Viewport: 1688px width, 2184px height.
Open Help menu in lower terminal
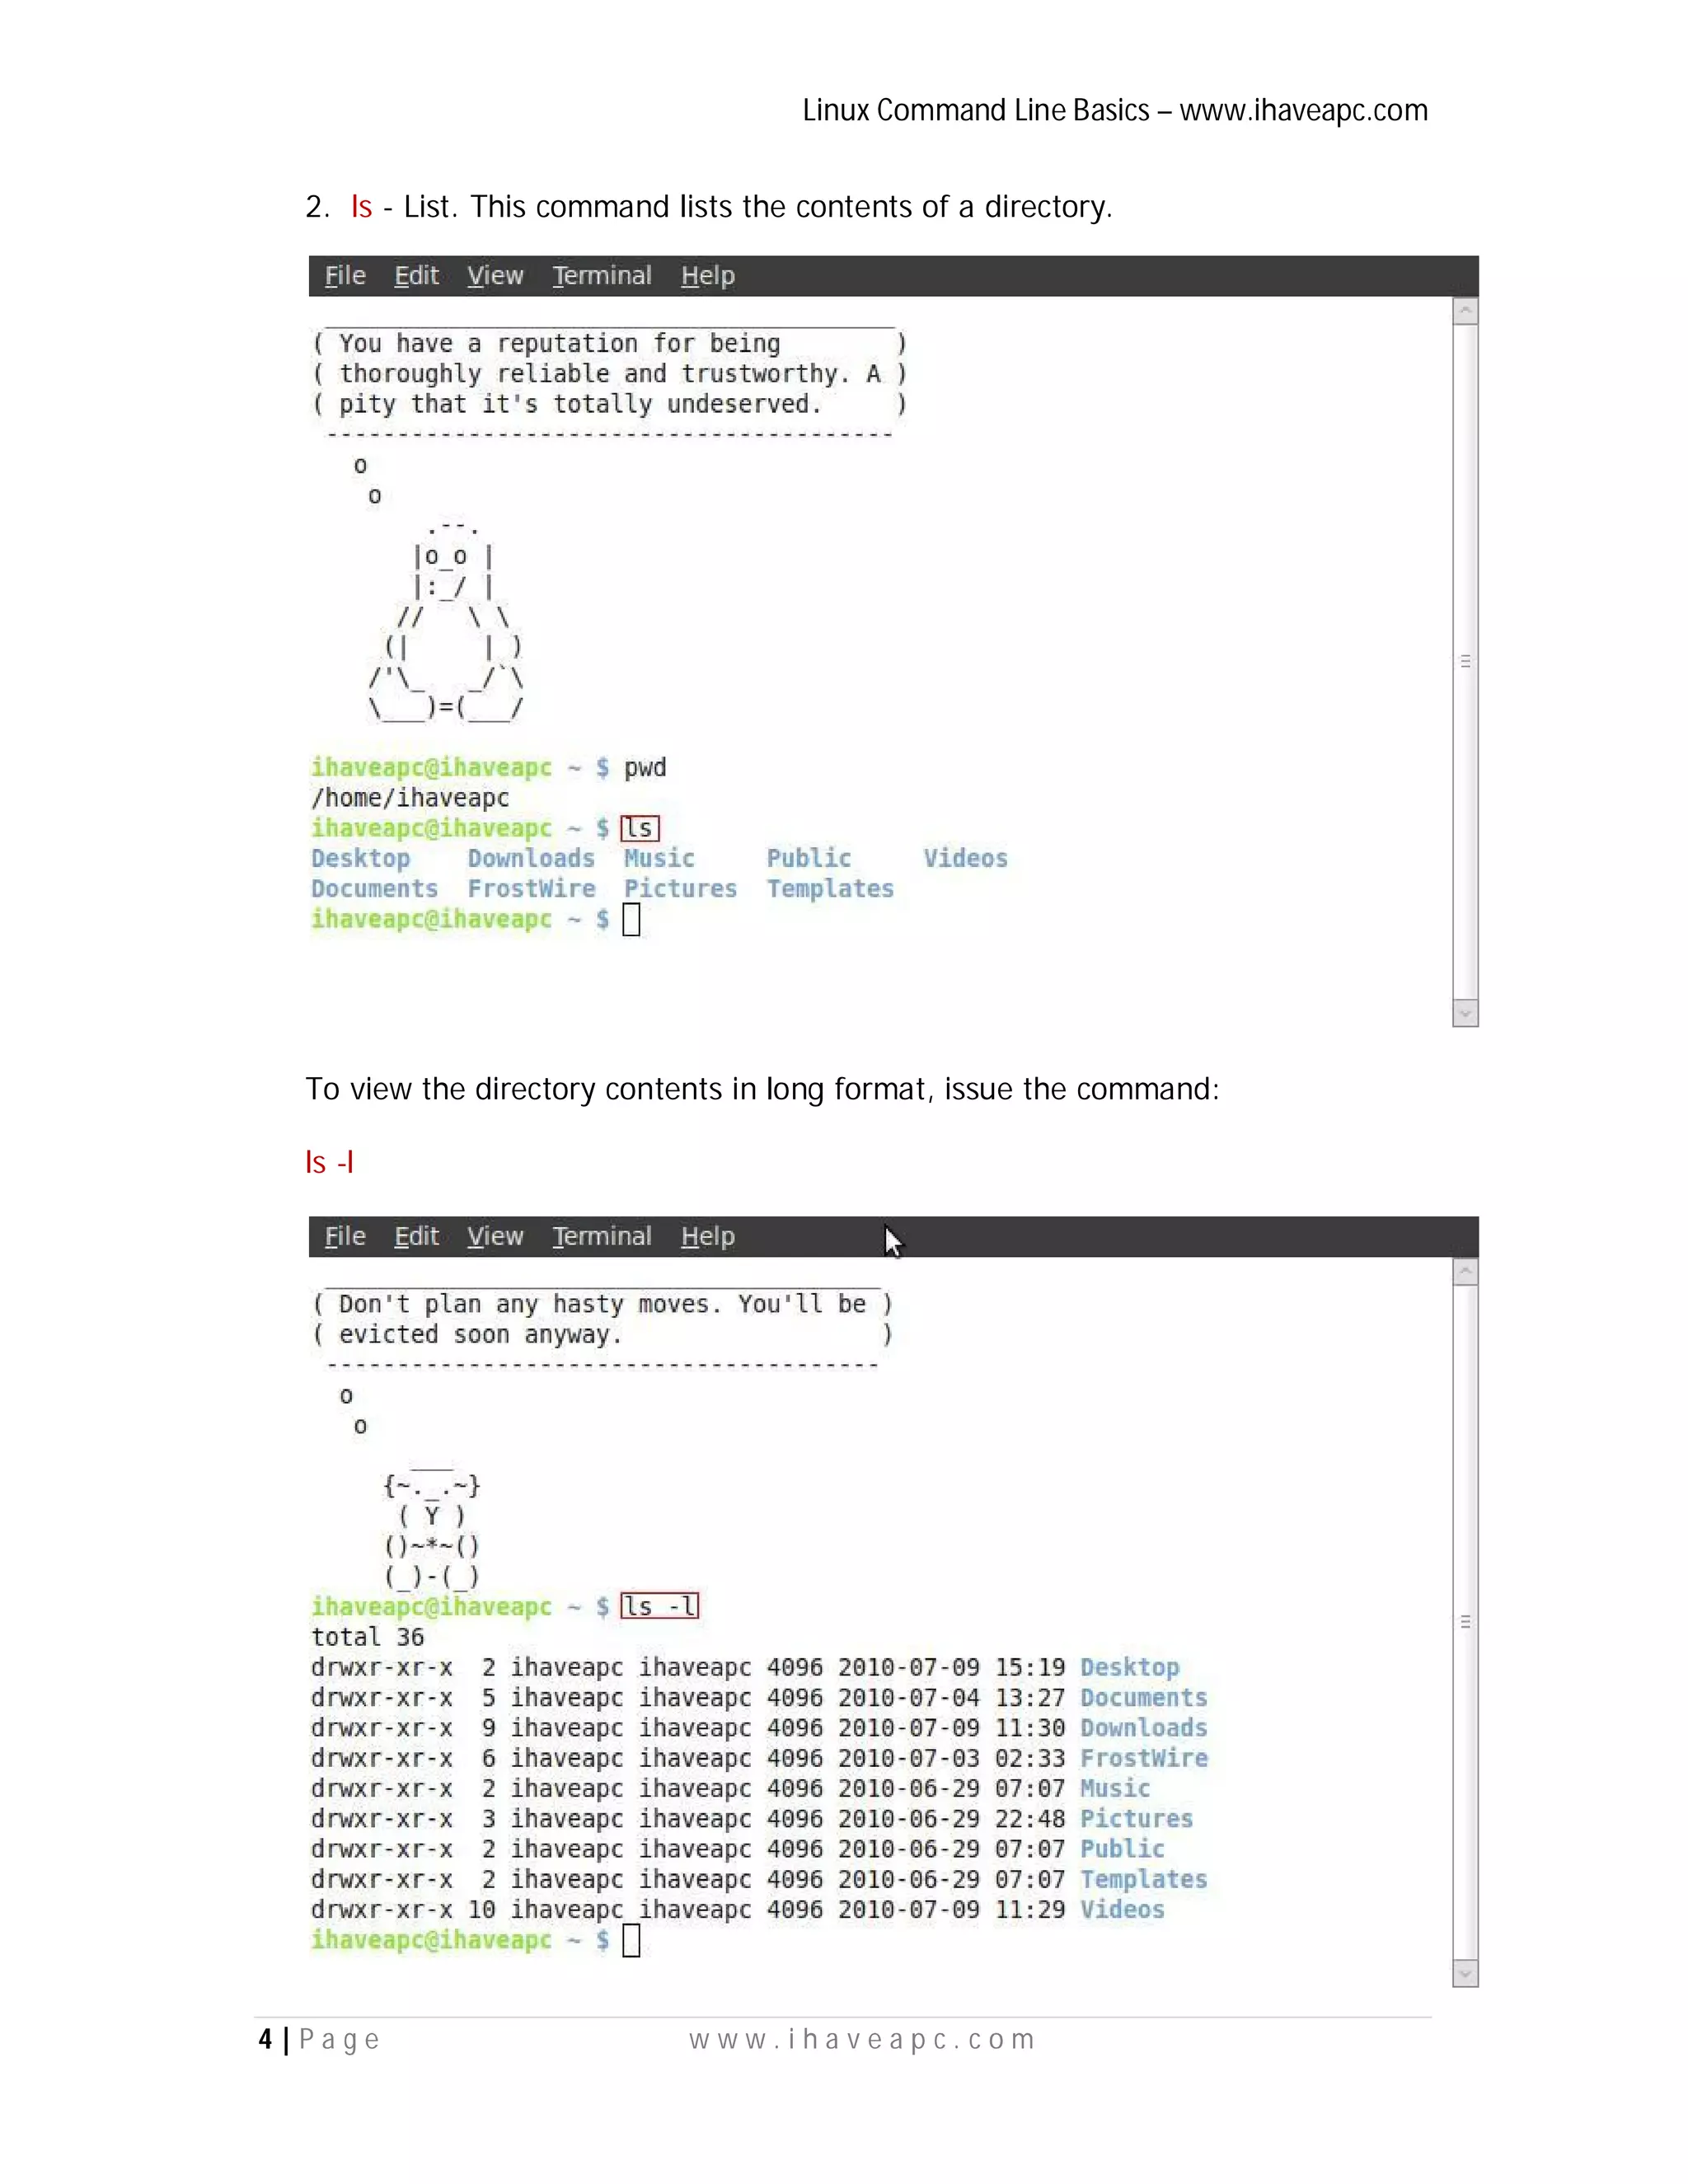coord(708,1237)
